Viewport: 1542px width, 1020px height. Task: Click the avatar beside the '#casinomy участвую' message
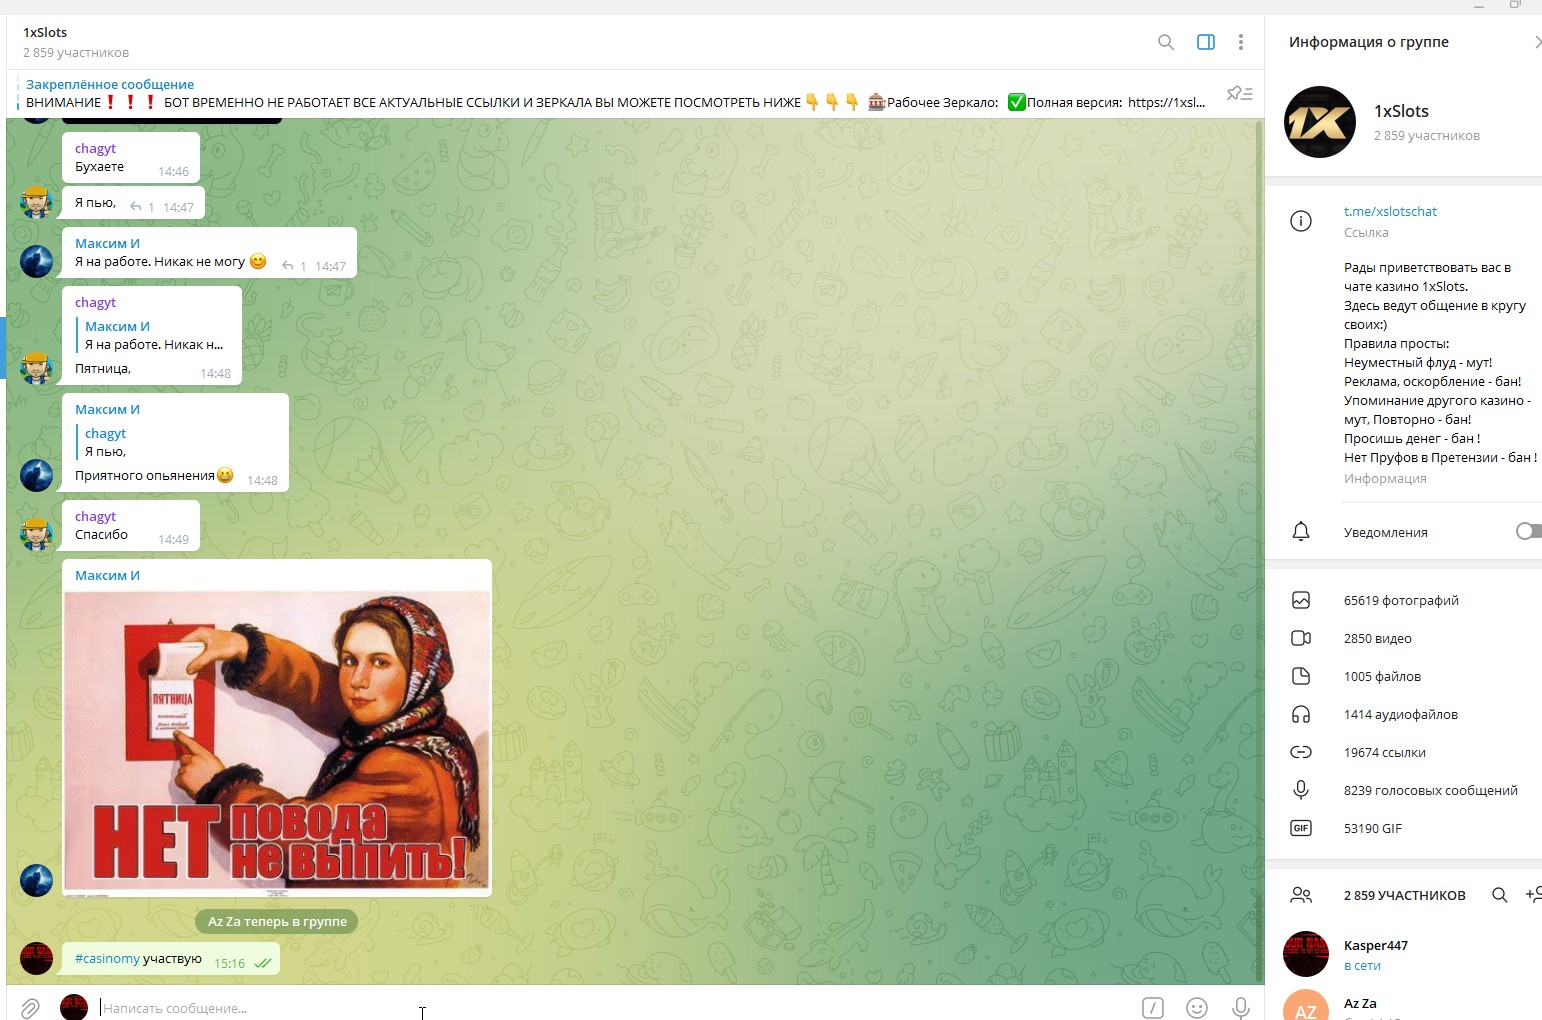pos(36,958)
